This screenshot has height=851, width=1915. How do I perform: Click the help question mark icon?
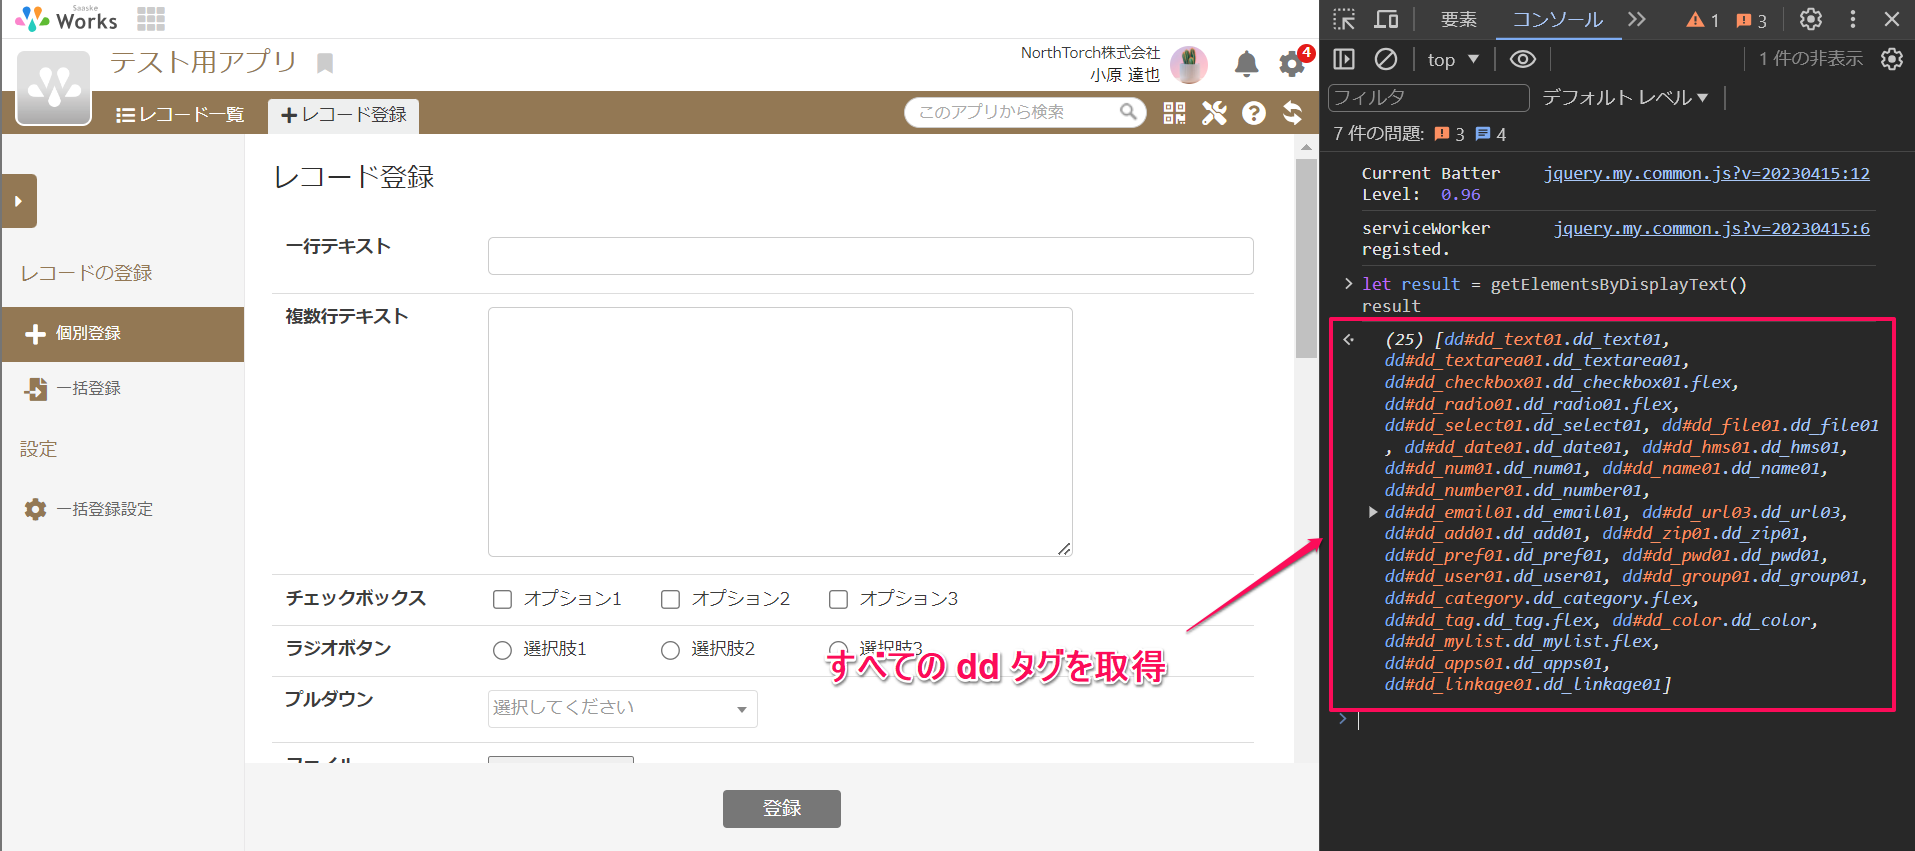coord(1254,113)
